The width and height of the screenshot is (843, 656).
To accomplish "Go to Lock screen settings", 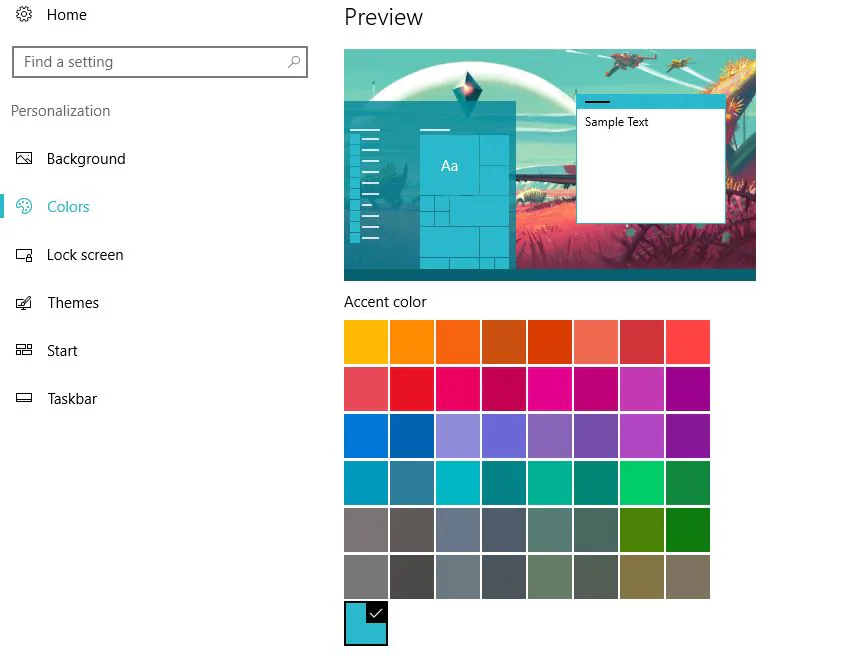I will click(x=85, y=255).
